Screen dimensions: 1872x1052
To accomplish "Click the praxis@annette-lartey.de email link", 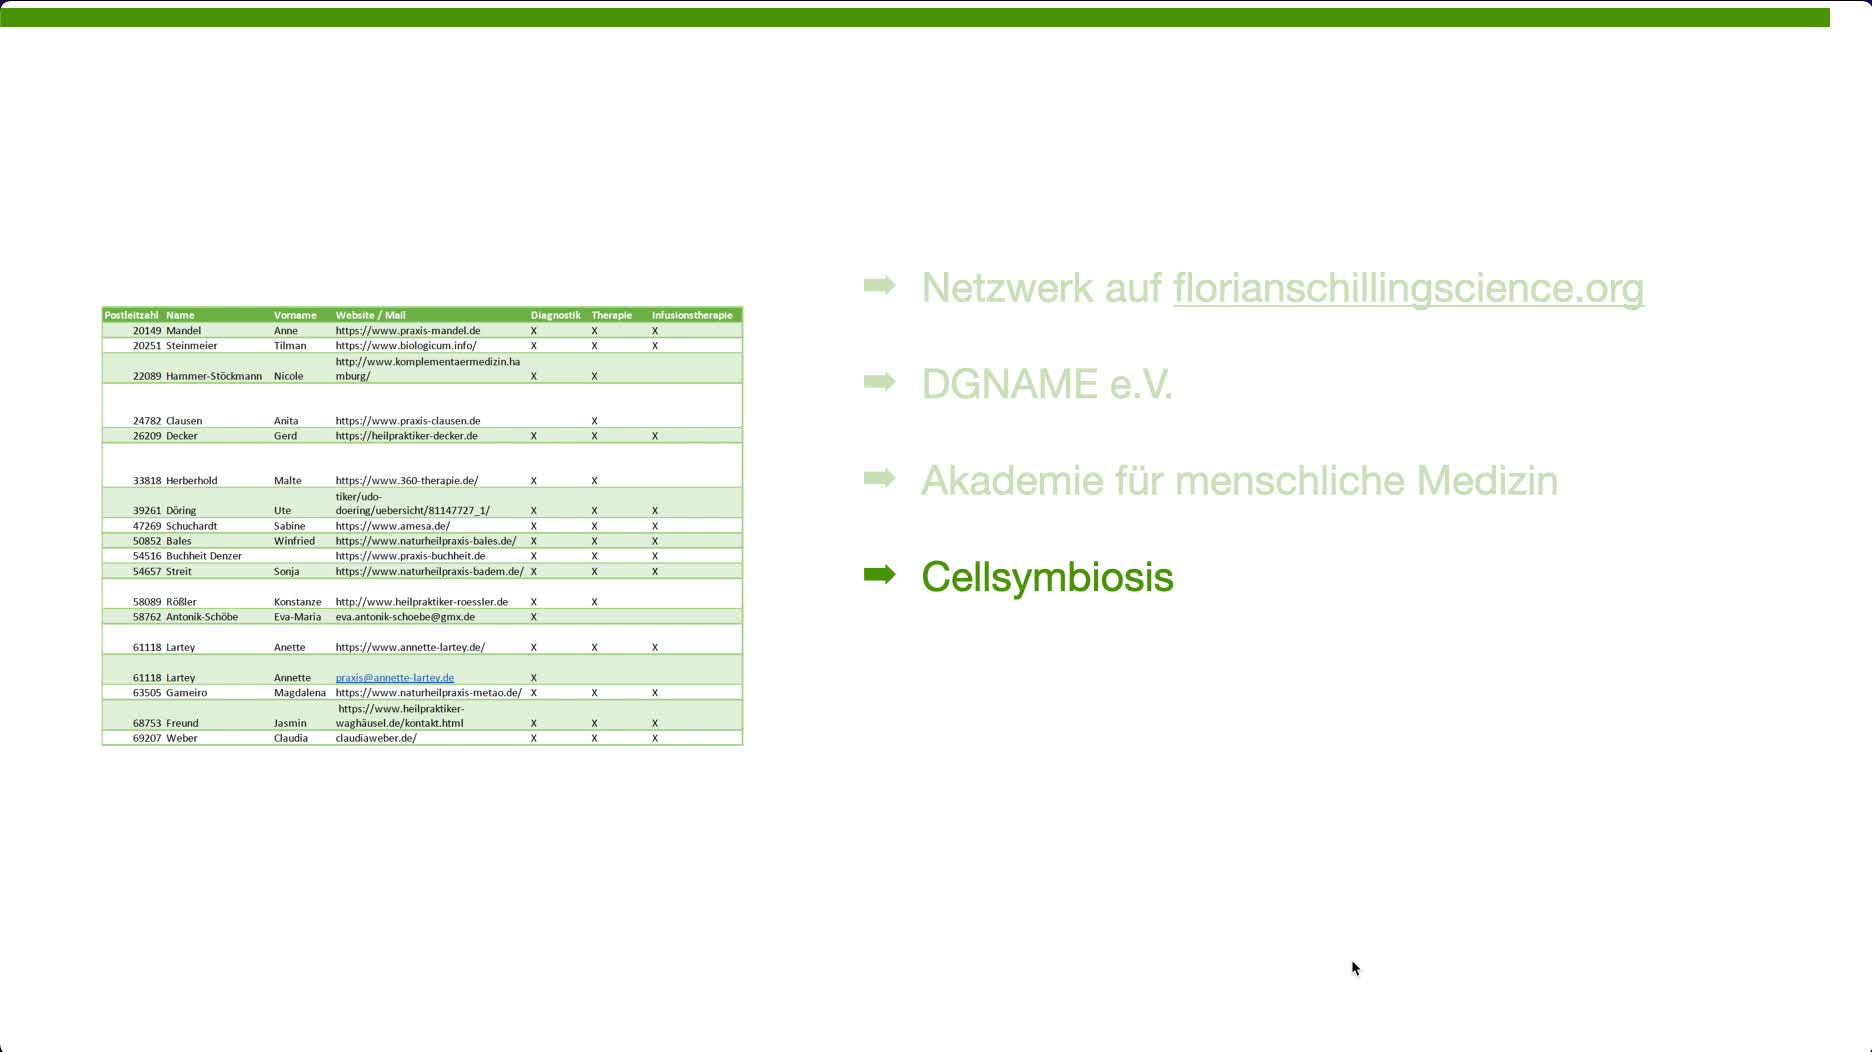I will click(394, 678).
